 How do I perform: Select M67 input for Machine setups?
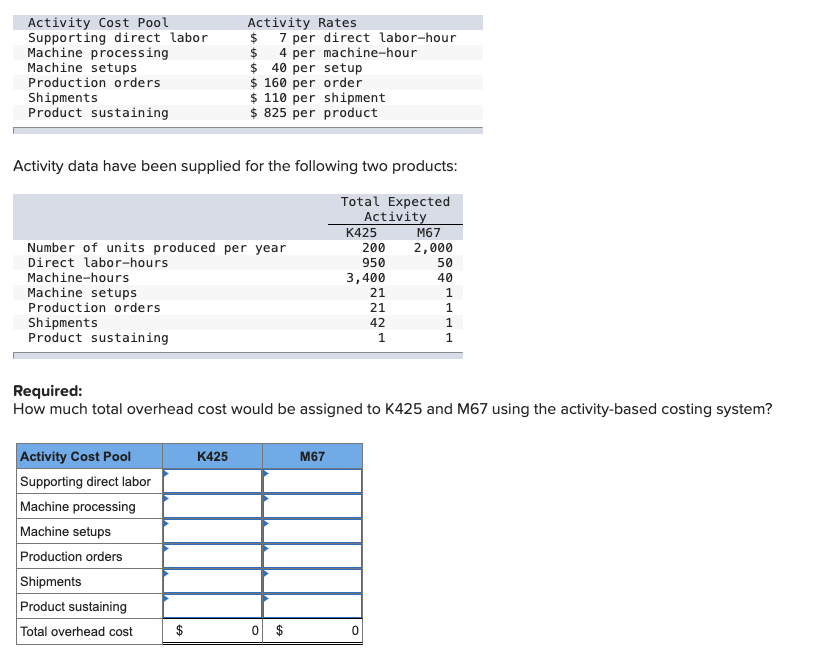(x=312, y=531)
